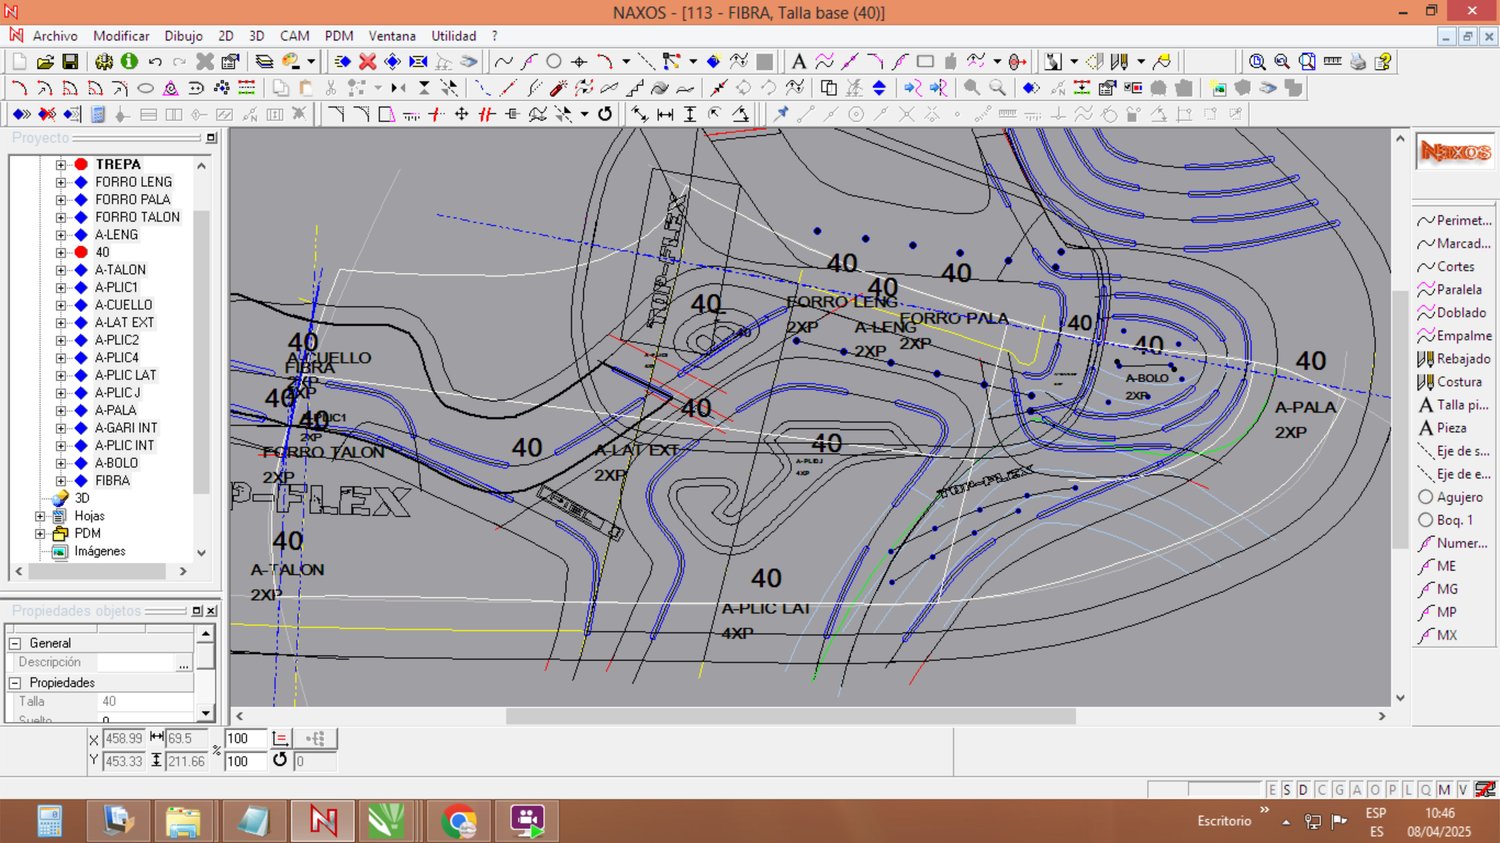Select the circle drawing tool
1500x843 pixels.
pyautogui.click(x=554, y=62)
